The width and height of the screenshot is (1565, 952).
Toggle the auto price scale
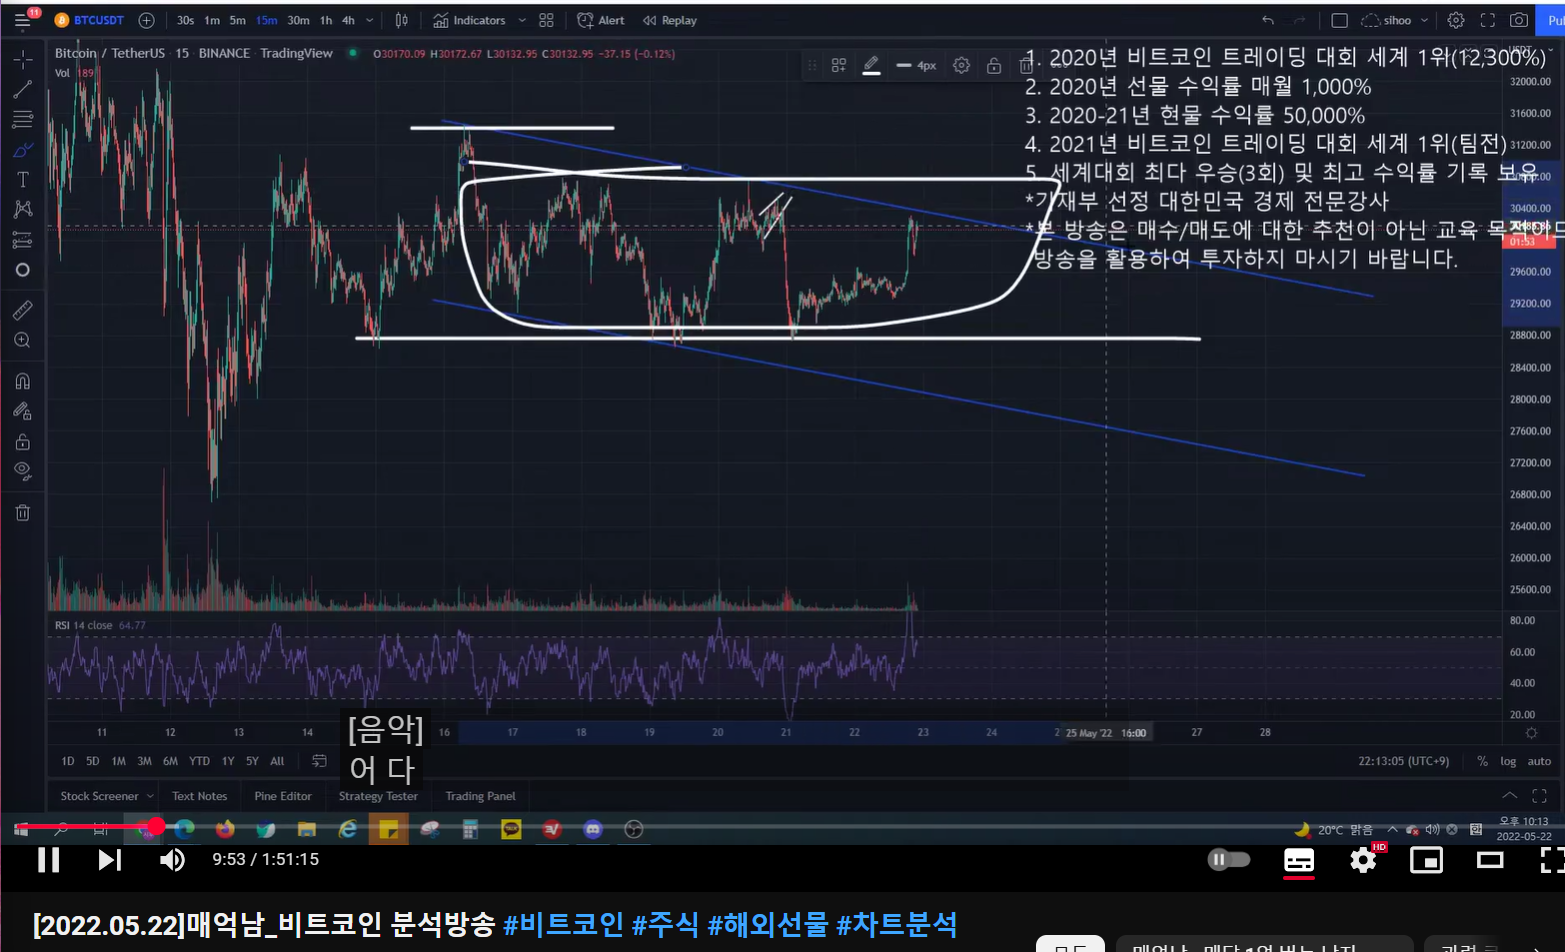[x=1539, y=761]
